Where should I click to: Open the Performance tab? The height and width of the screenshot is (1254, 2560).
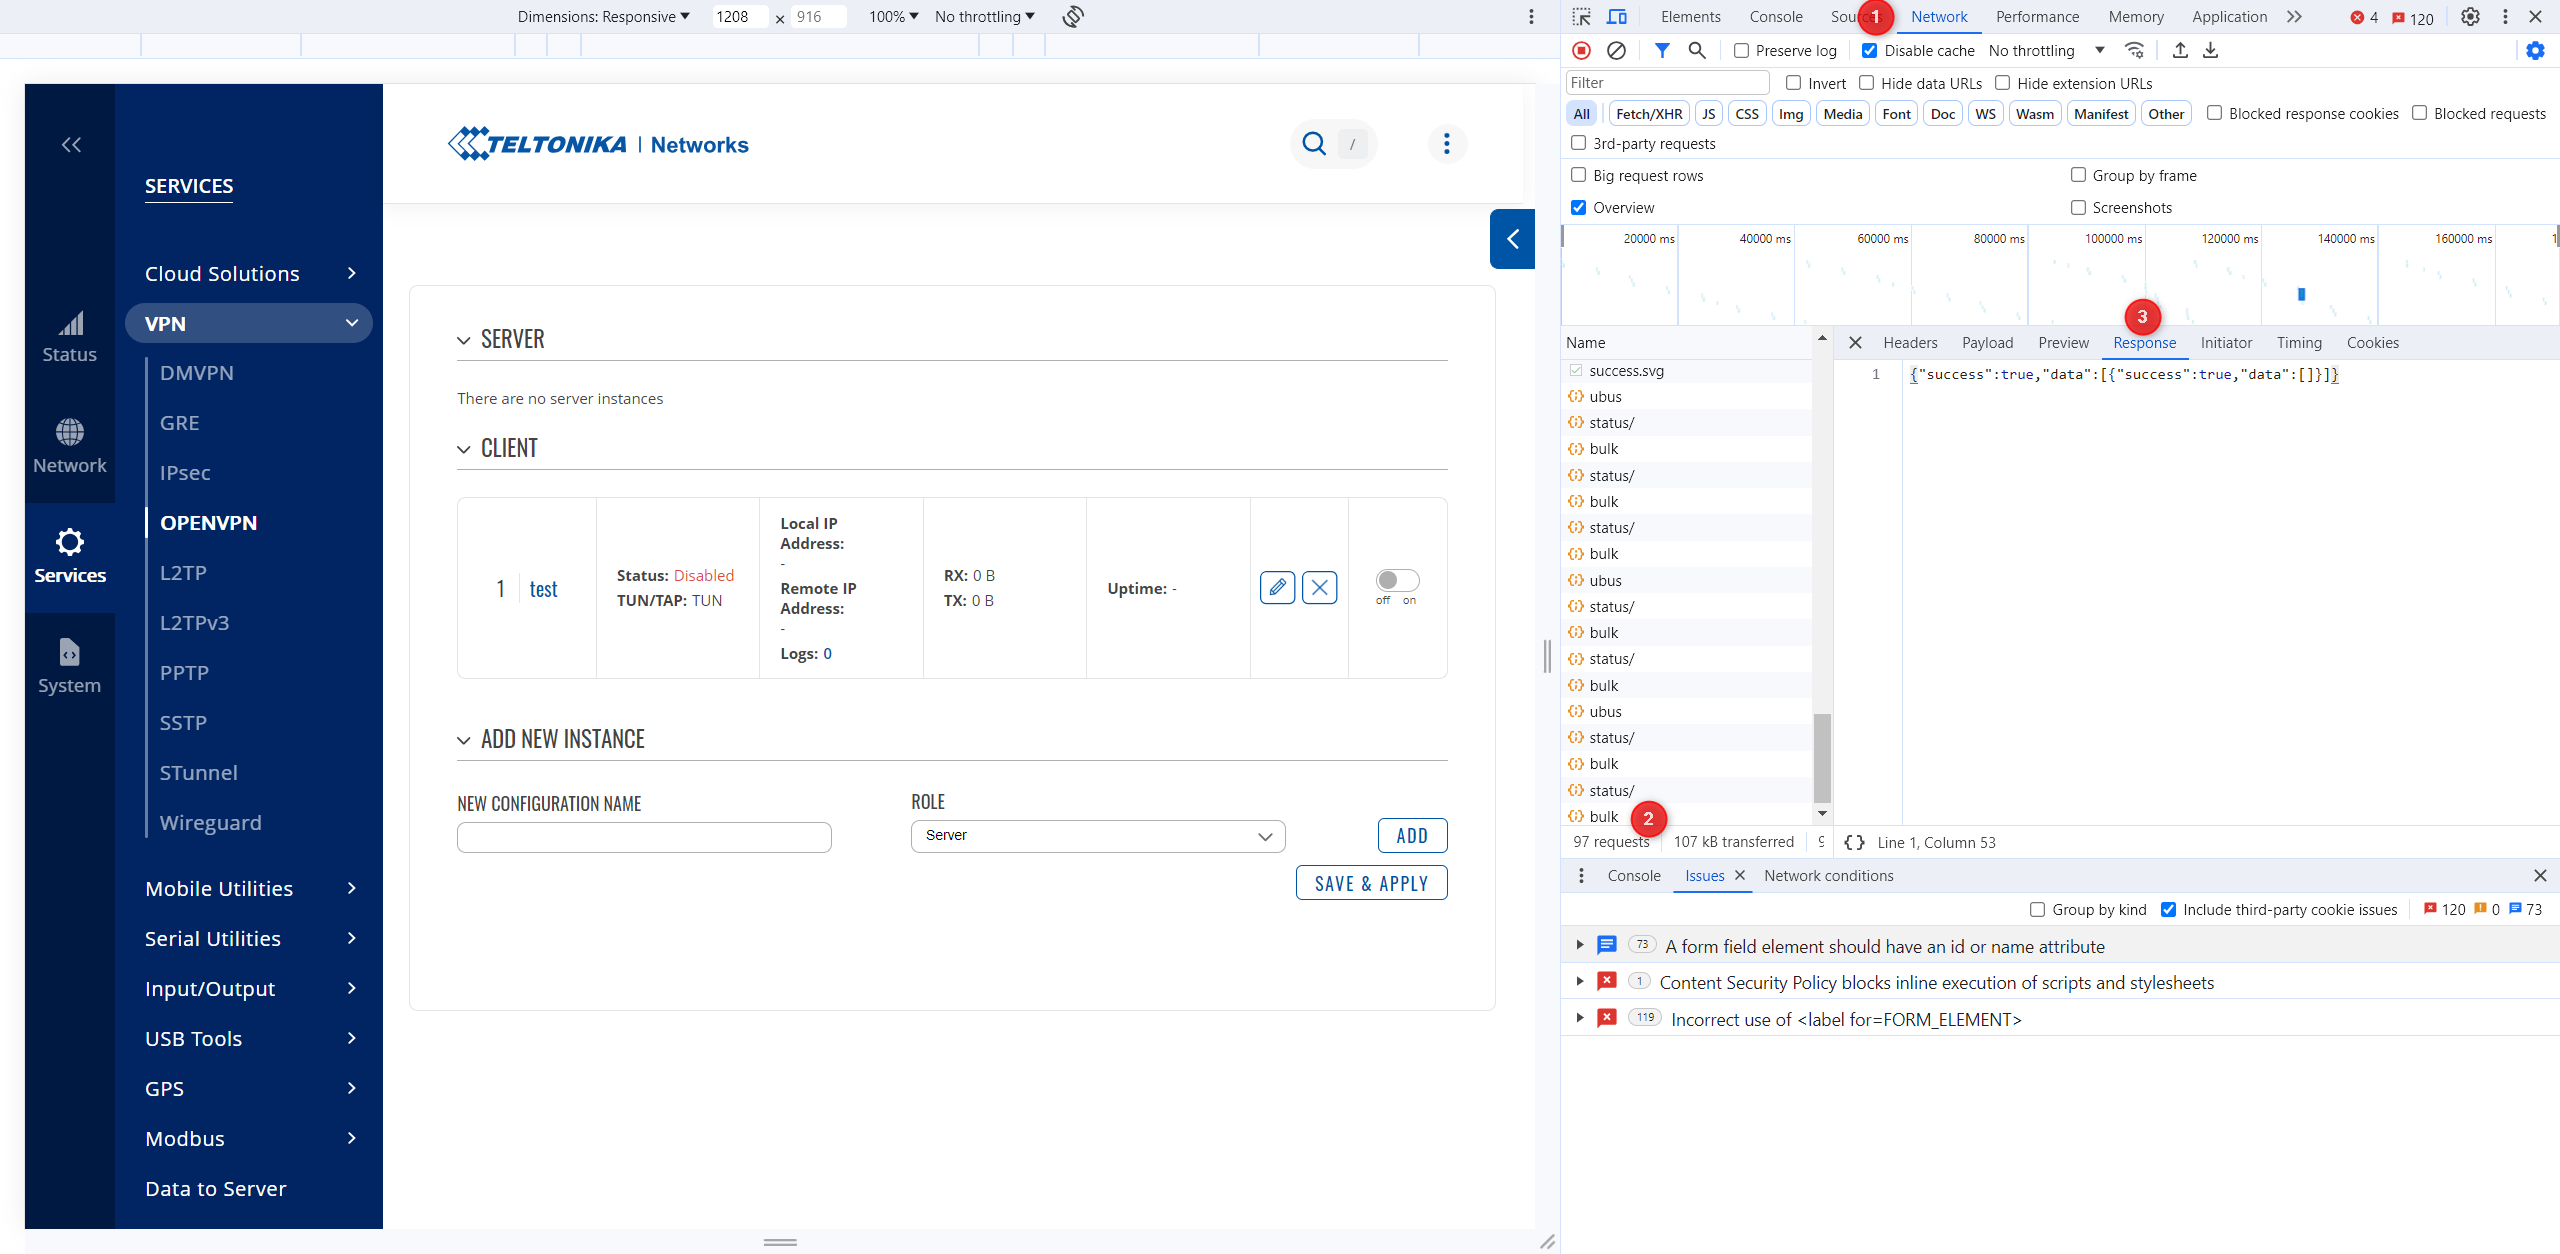coord(2037,17)
